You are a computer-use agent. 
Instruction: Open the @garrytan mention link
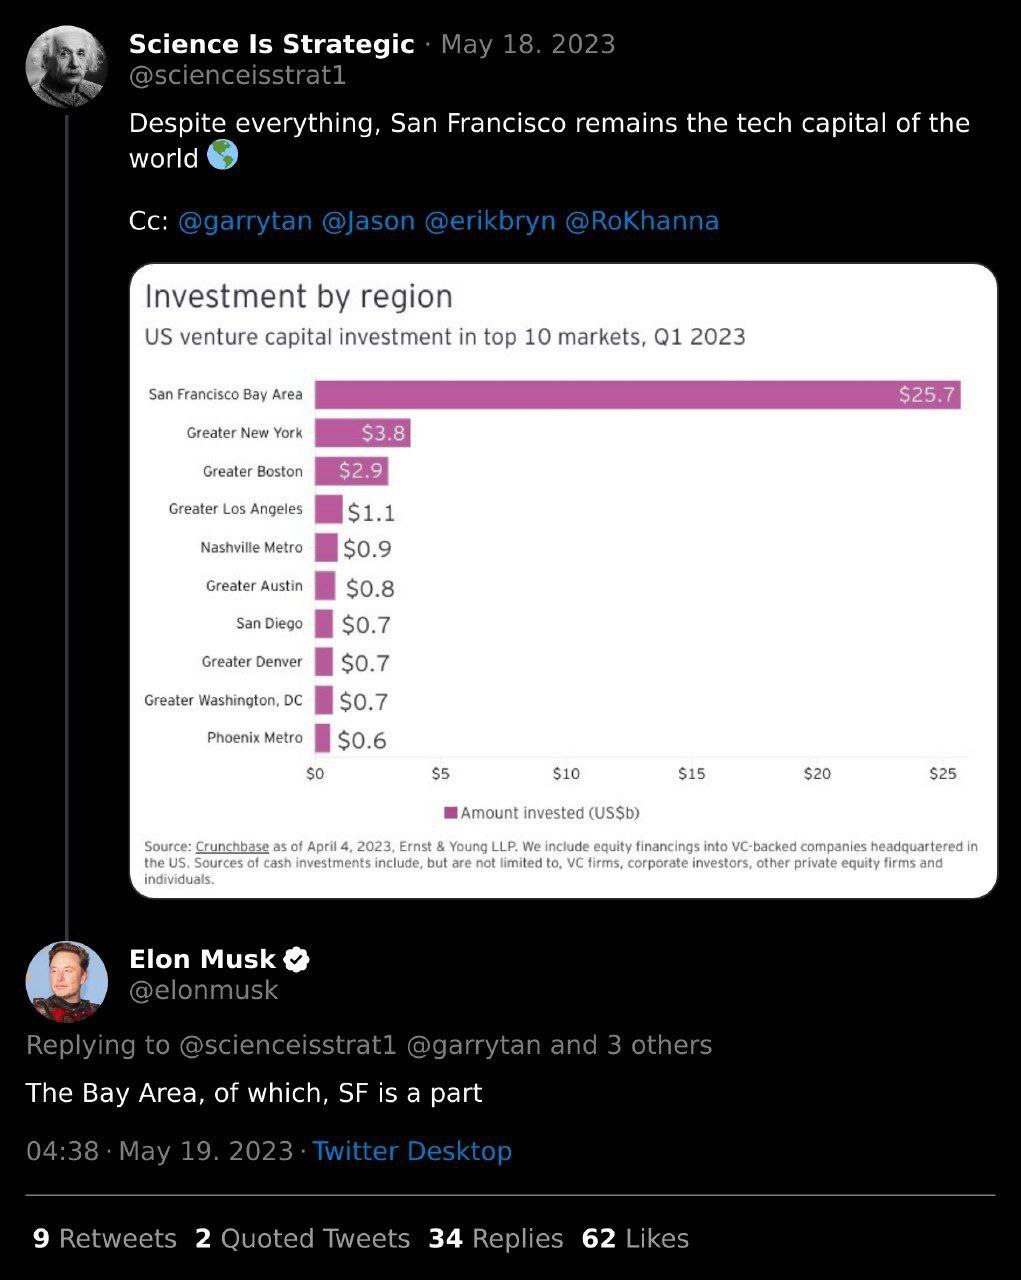(245, 221)
